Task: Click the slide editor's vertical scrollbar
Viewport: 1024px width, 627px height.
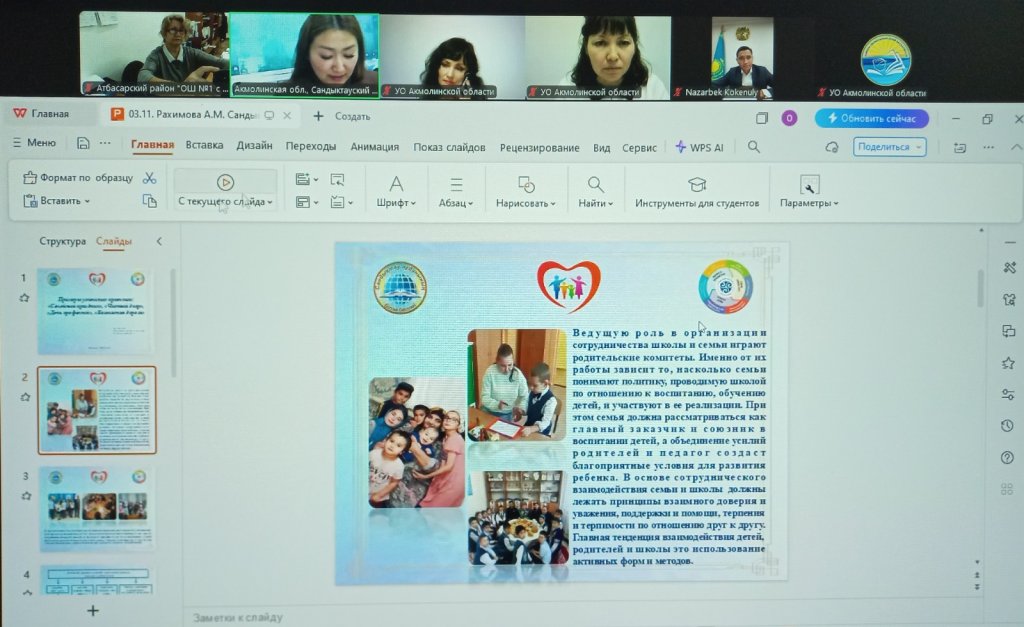Action: coord(979,290)
